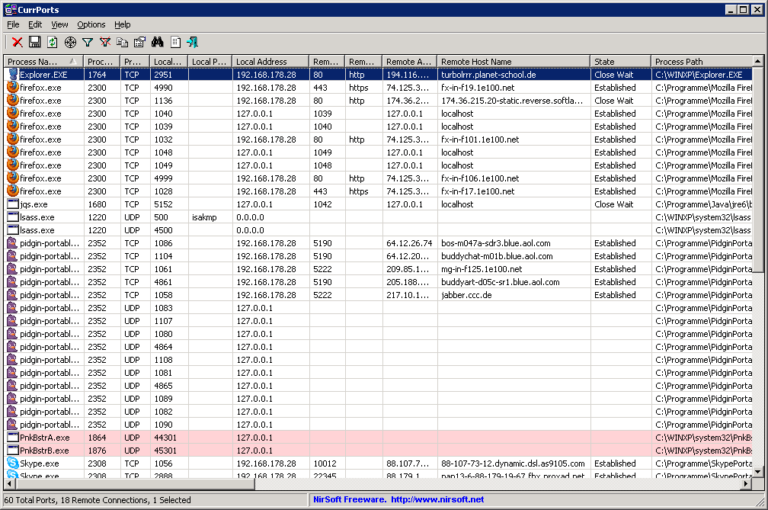Image resolution: width=768 pixels, height=510 pixels.
Task: Open the nirsoft.net link in status bar
Action: click(x=437, y=499)
